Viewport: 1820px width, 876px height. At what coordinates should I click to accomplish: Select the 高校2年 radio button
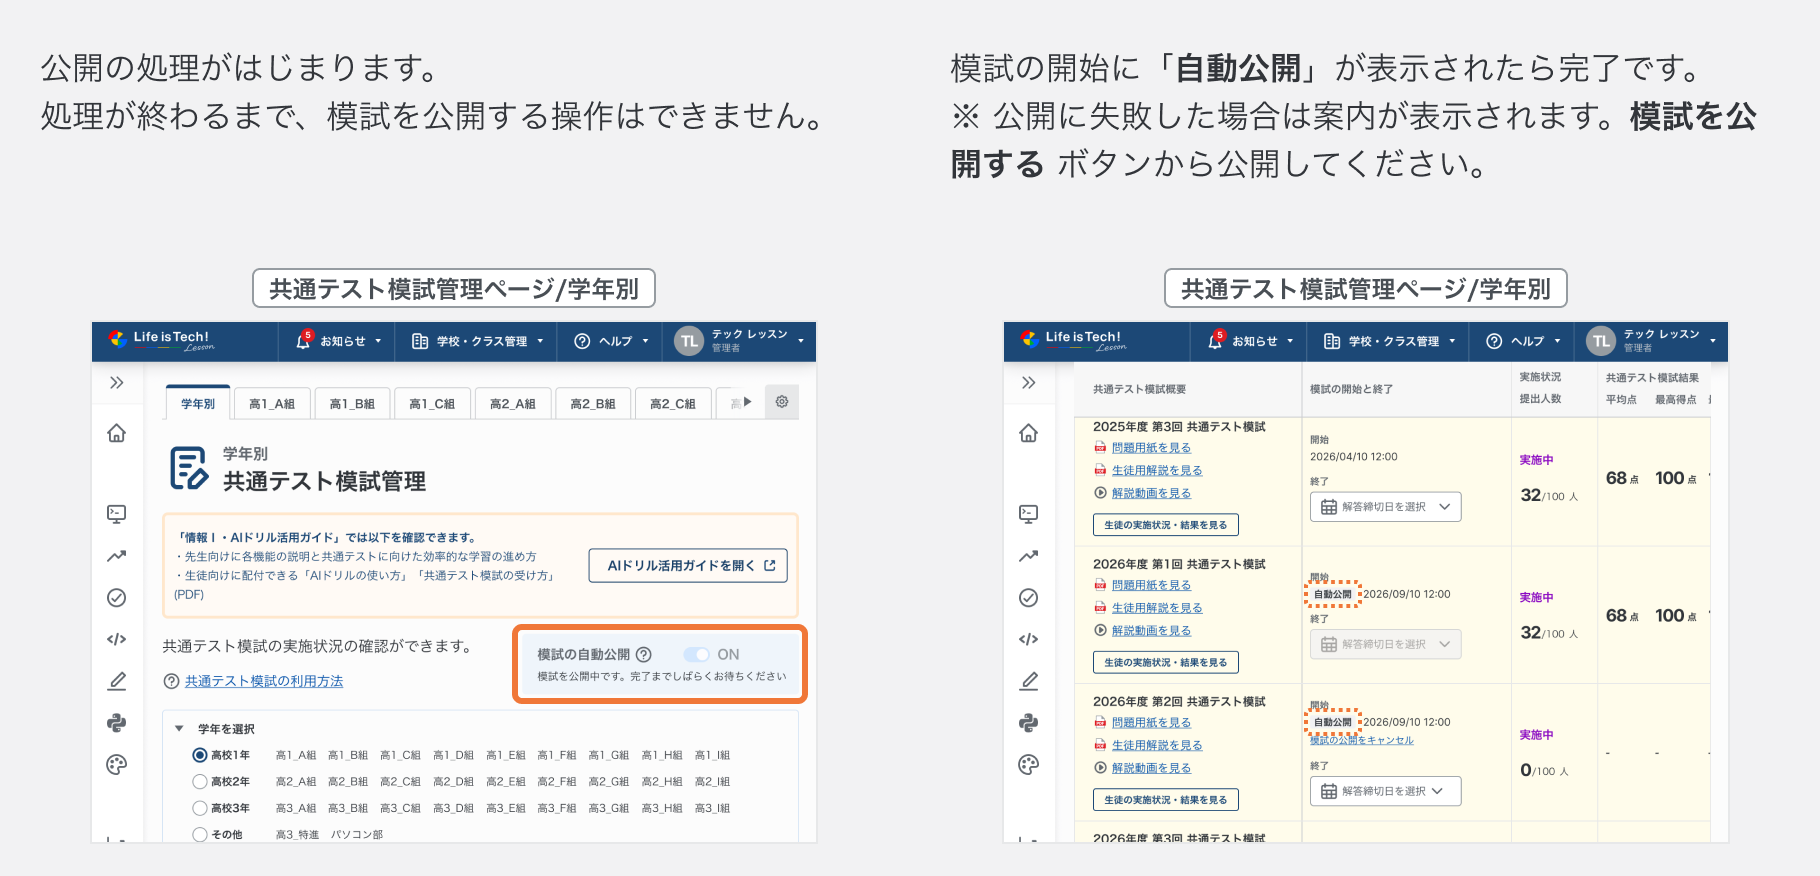[x=200, y=782]
